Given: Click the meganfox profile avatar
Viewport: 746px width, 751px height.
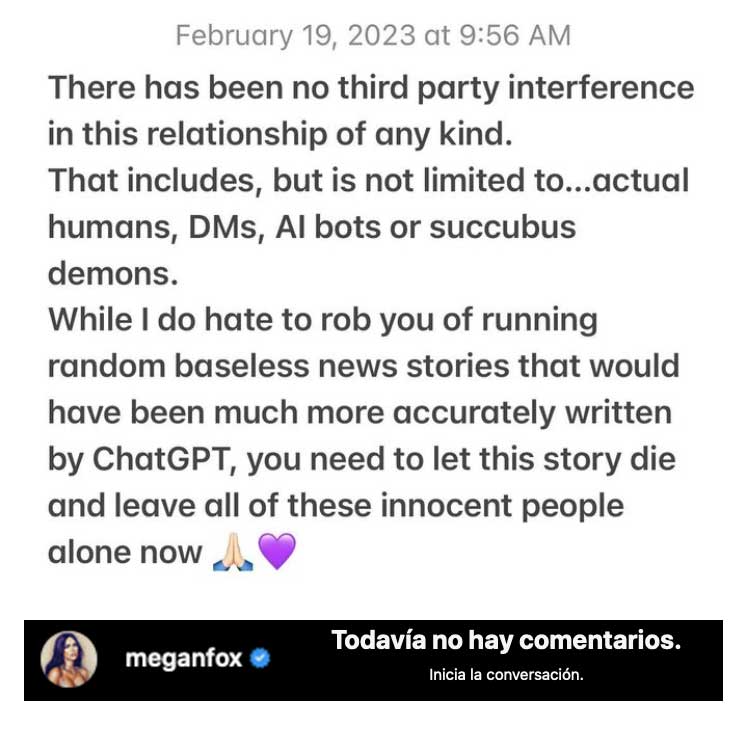Looking at the screenshot, I should point(69,660).
